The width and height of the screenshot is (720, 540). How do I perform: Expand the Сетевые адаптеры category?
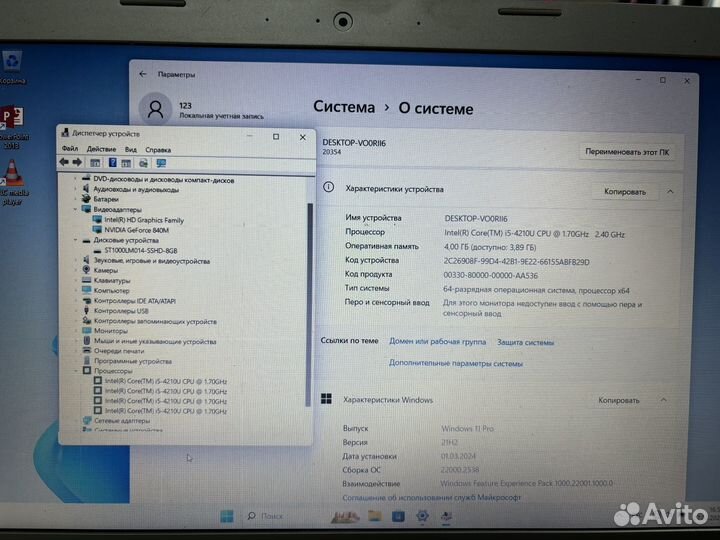coord(75,420)
